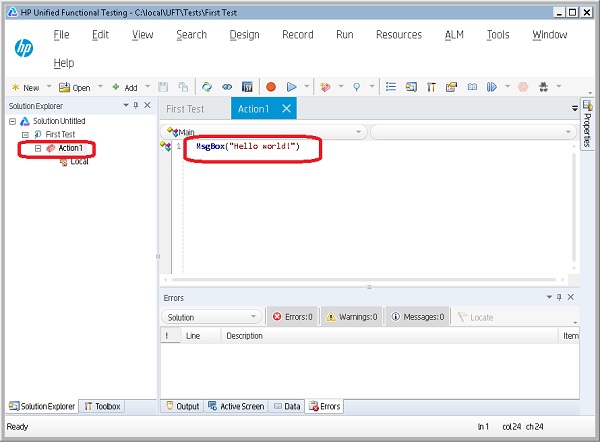The height and width of the screenshot is (443, 600).
Task: Open the Design menu
Action: [x=244, y=35]
